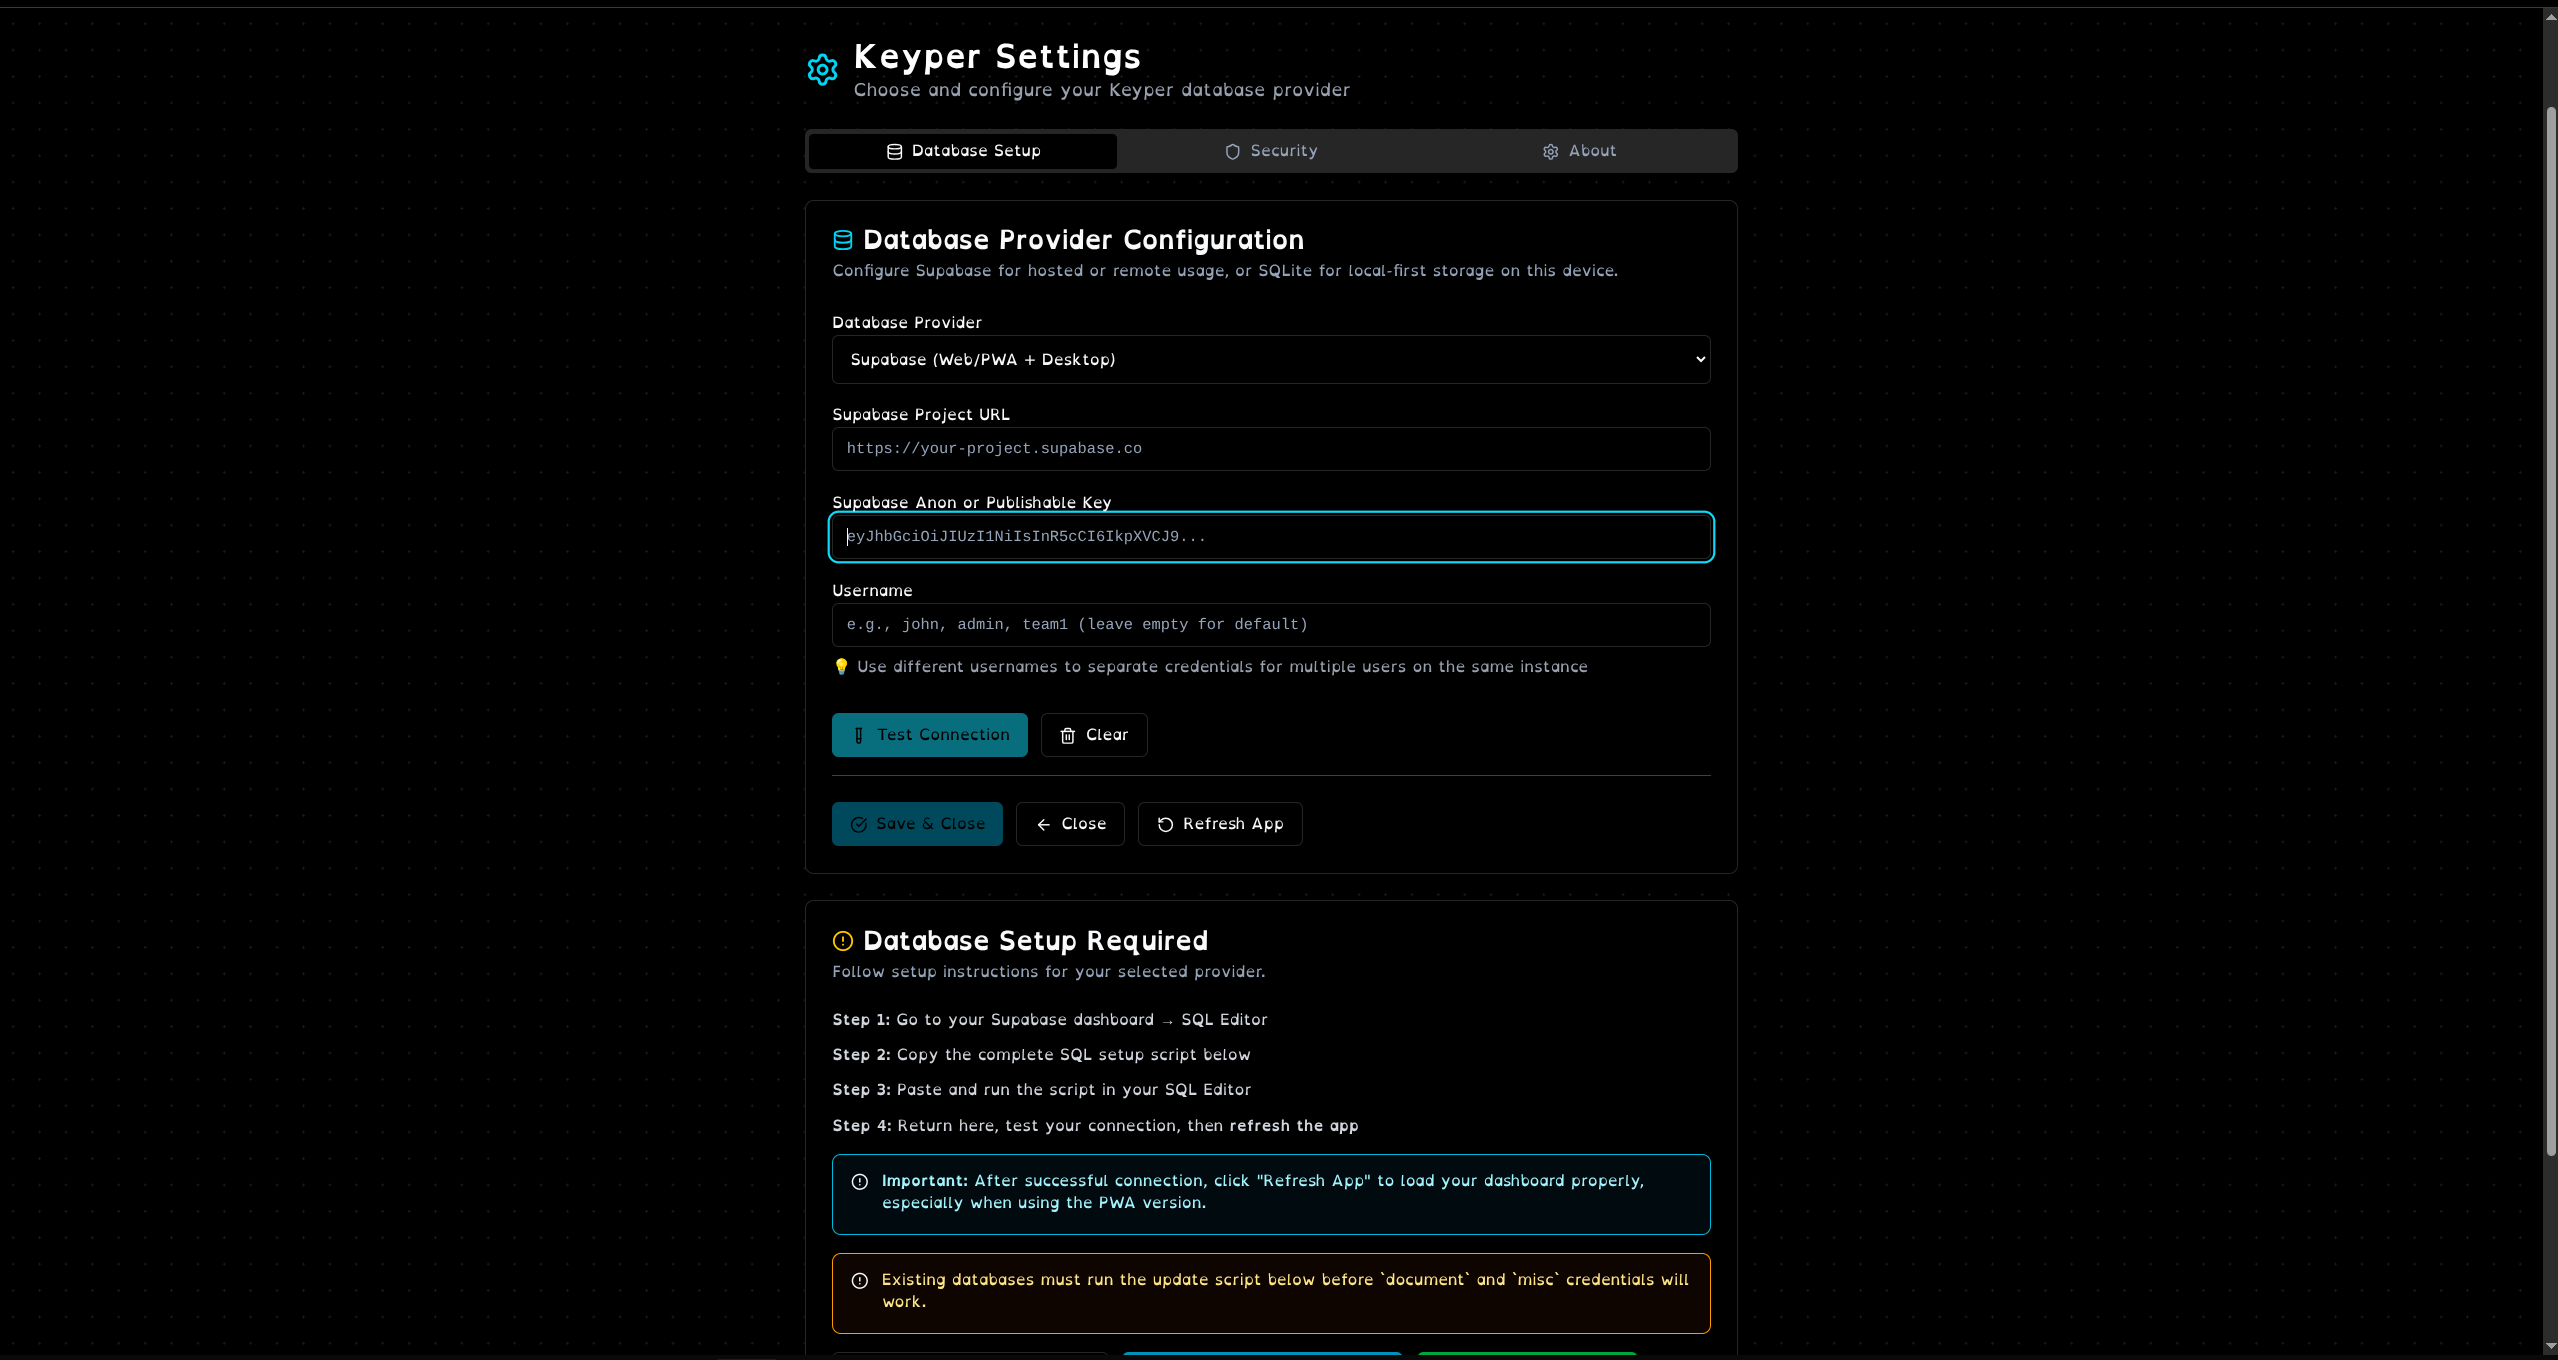Open the Database Provider dropdown
The height and width of the screenshot is (1360, 2558).
pos(1271,360)
